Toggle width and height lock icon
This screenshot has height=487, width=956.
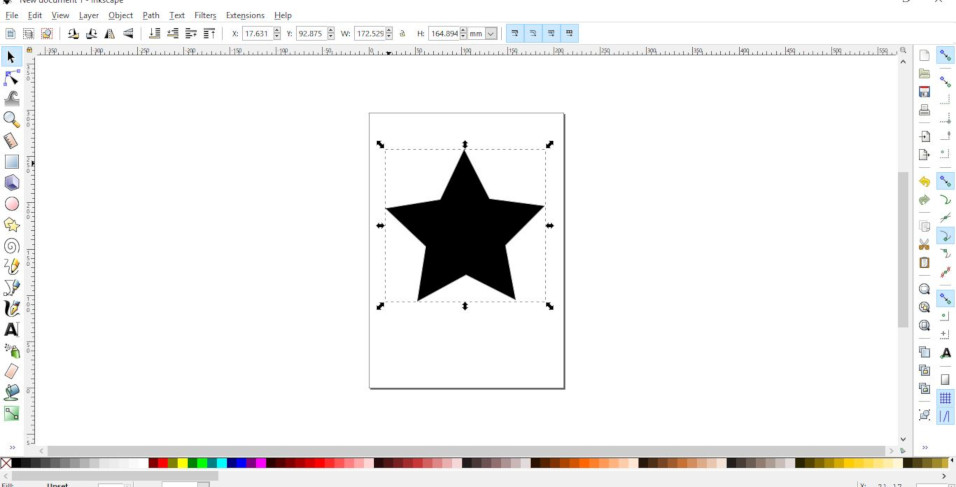click(402, 34)
